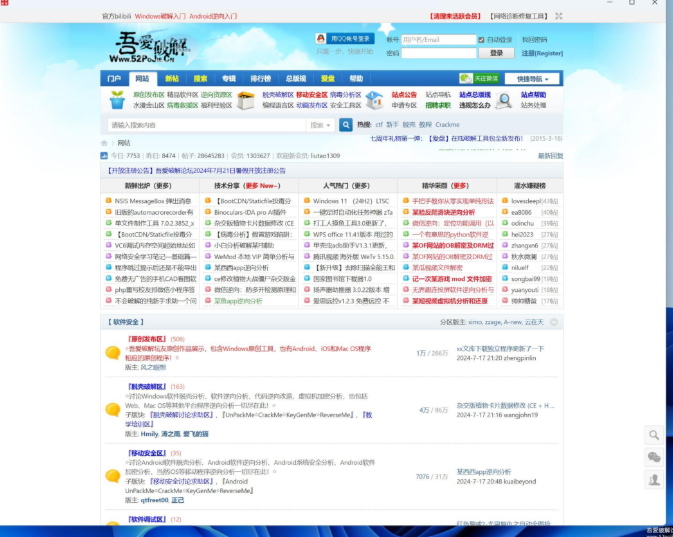Click the 最新回复 link
The height and width of the screenshot is (537, 673).
pos(550,156)
